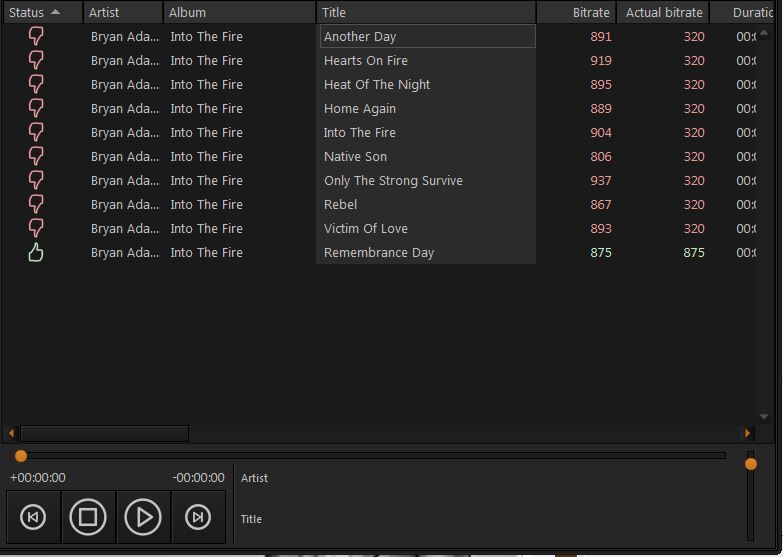Screen dimensions: 783x557
Task: Click the thumbs-down icon for Rebel
Action: 35,204
